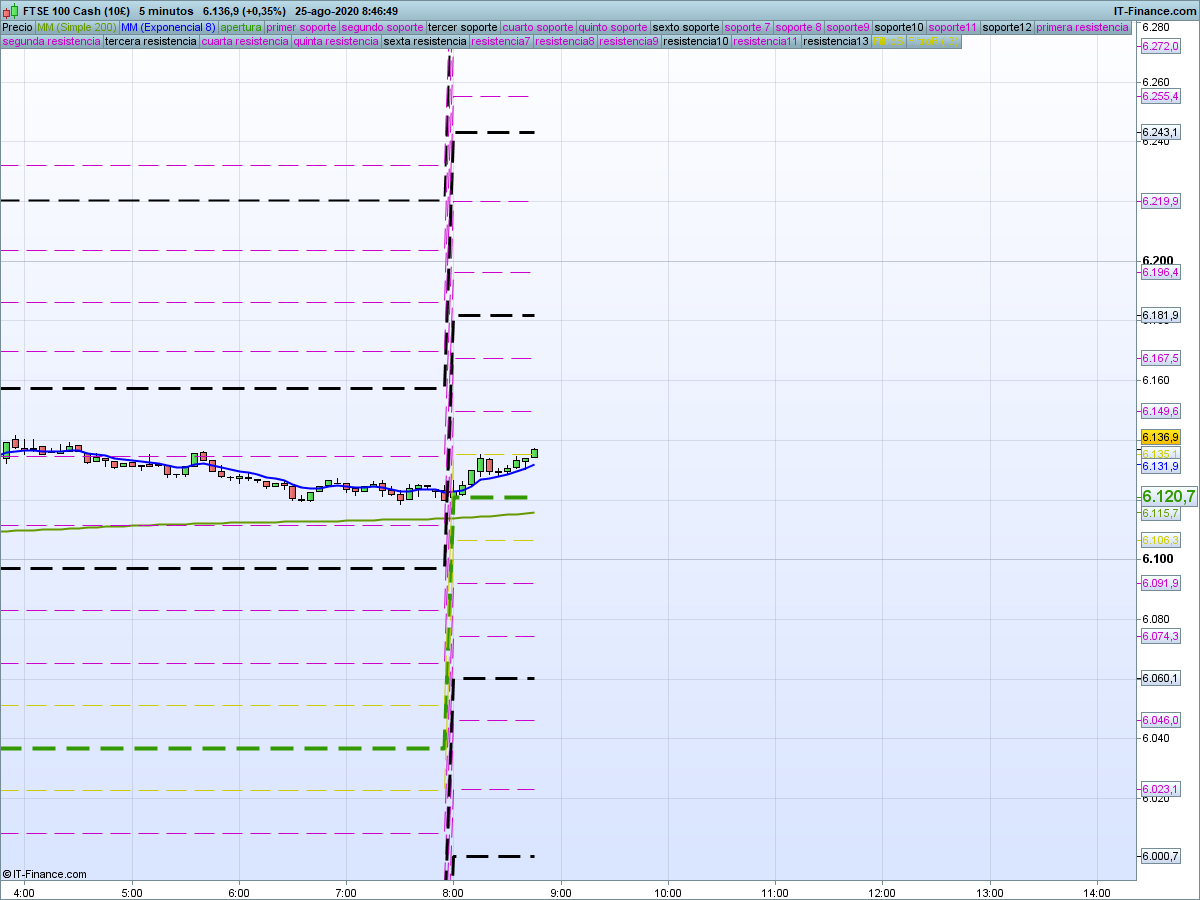
Task: Select the tercer soporte legend label
Action: coord(462,27)
